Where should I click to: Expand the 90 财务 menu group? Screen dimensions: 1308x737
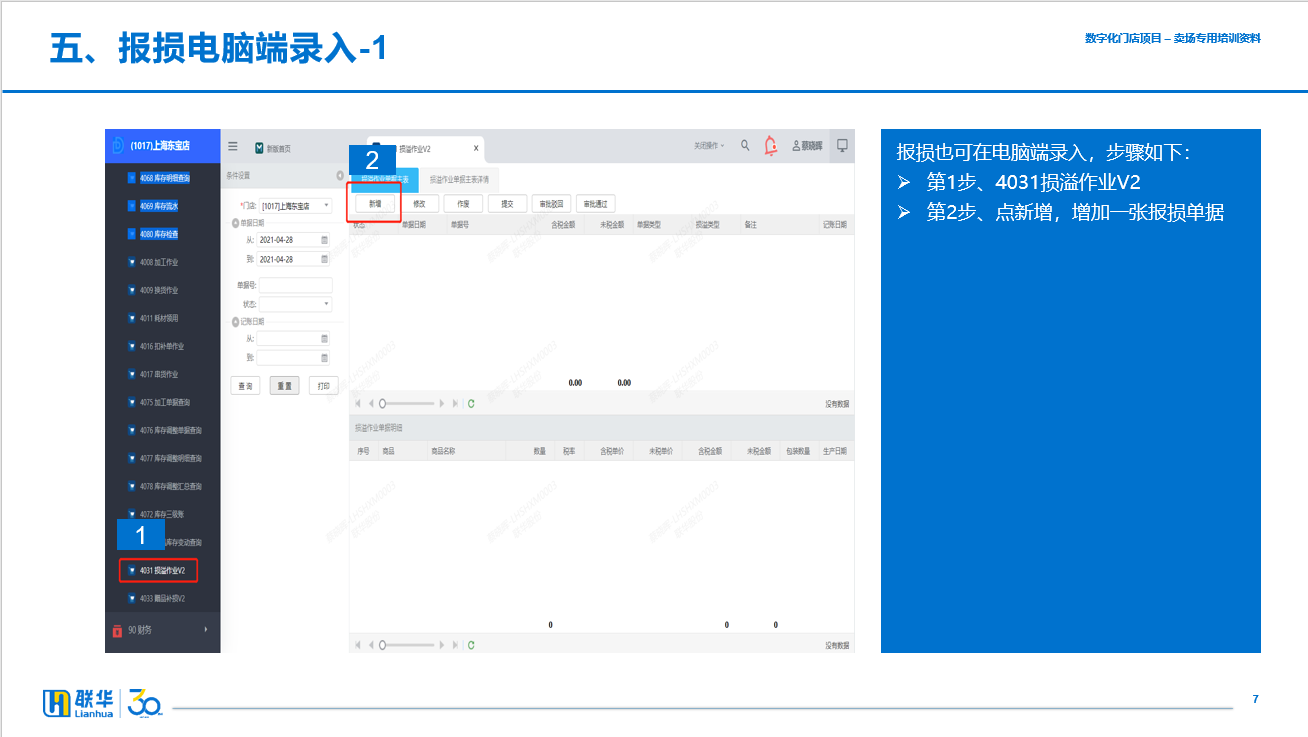[x=162, y=630]
